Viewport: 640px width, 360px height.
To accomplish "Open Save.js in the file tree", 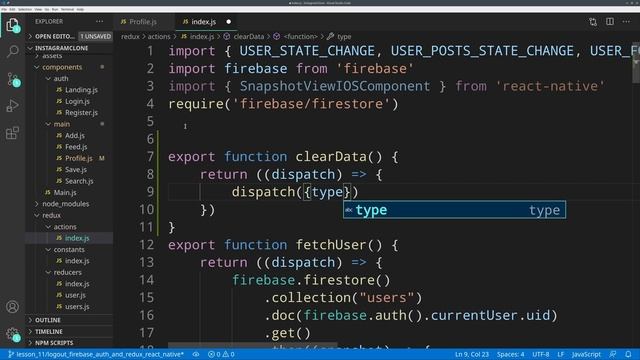I will click(x=76, y=170).
